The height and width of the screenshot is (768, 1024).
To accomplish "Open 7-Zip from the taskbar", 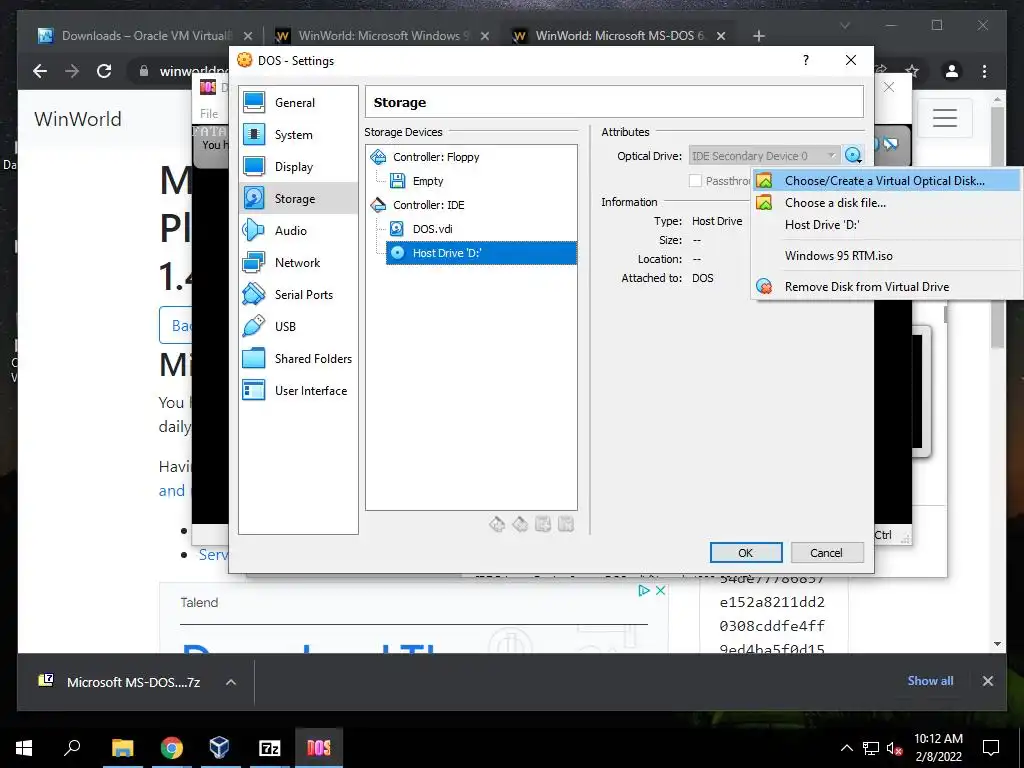I will pyautogui.click(x=269, y=748).
